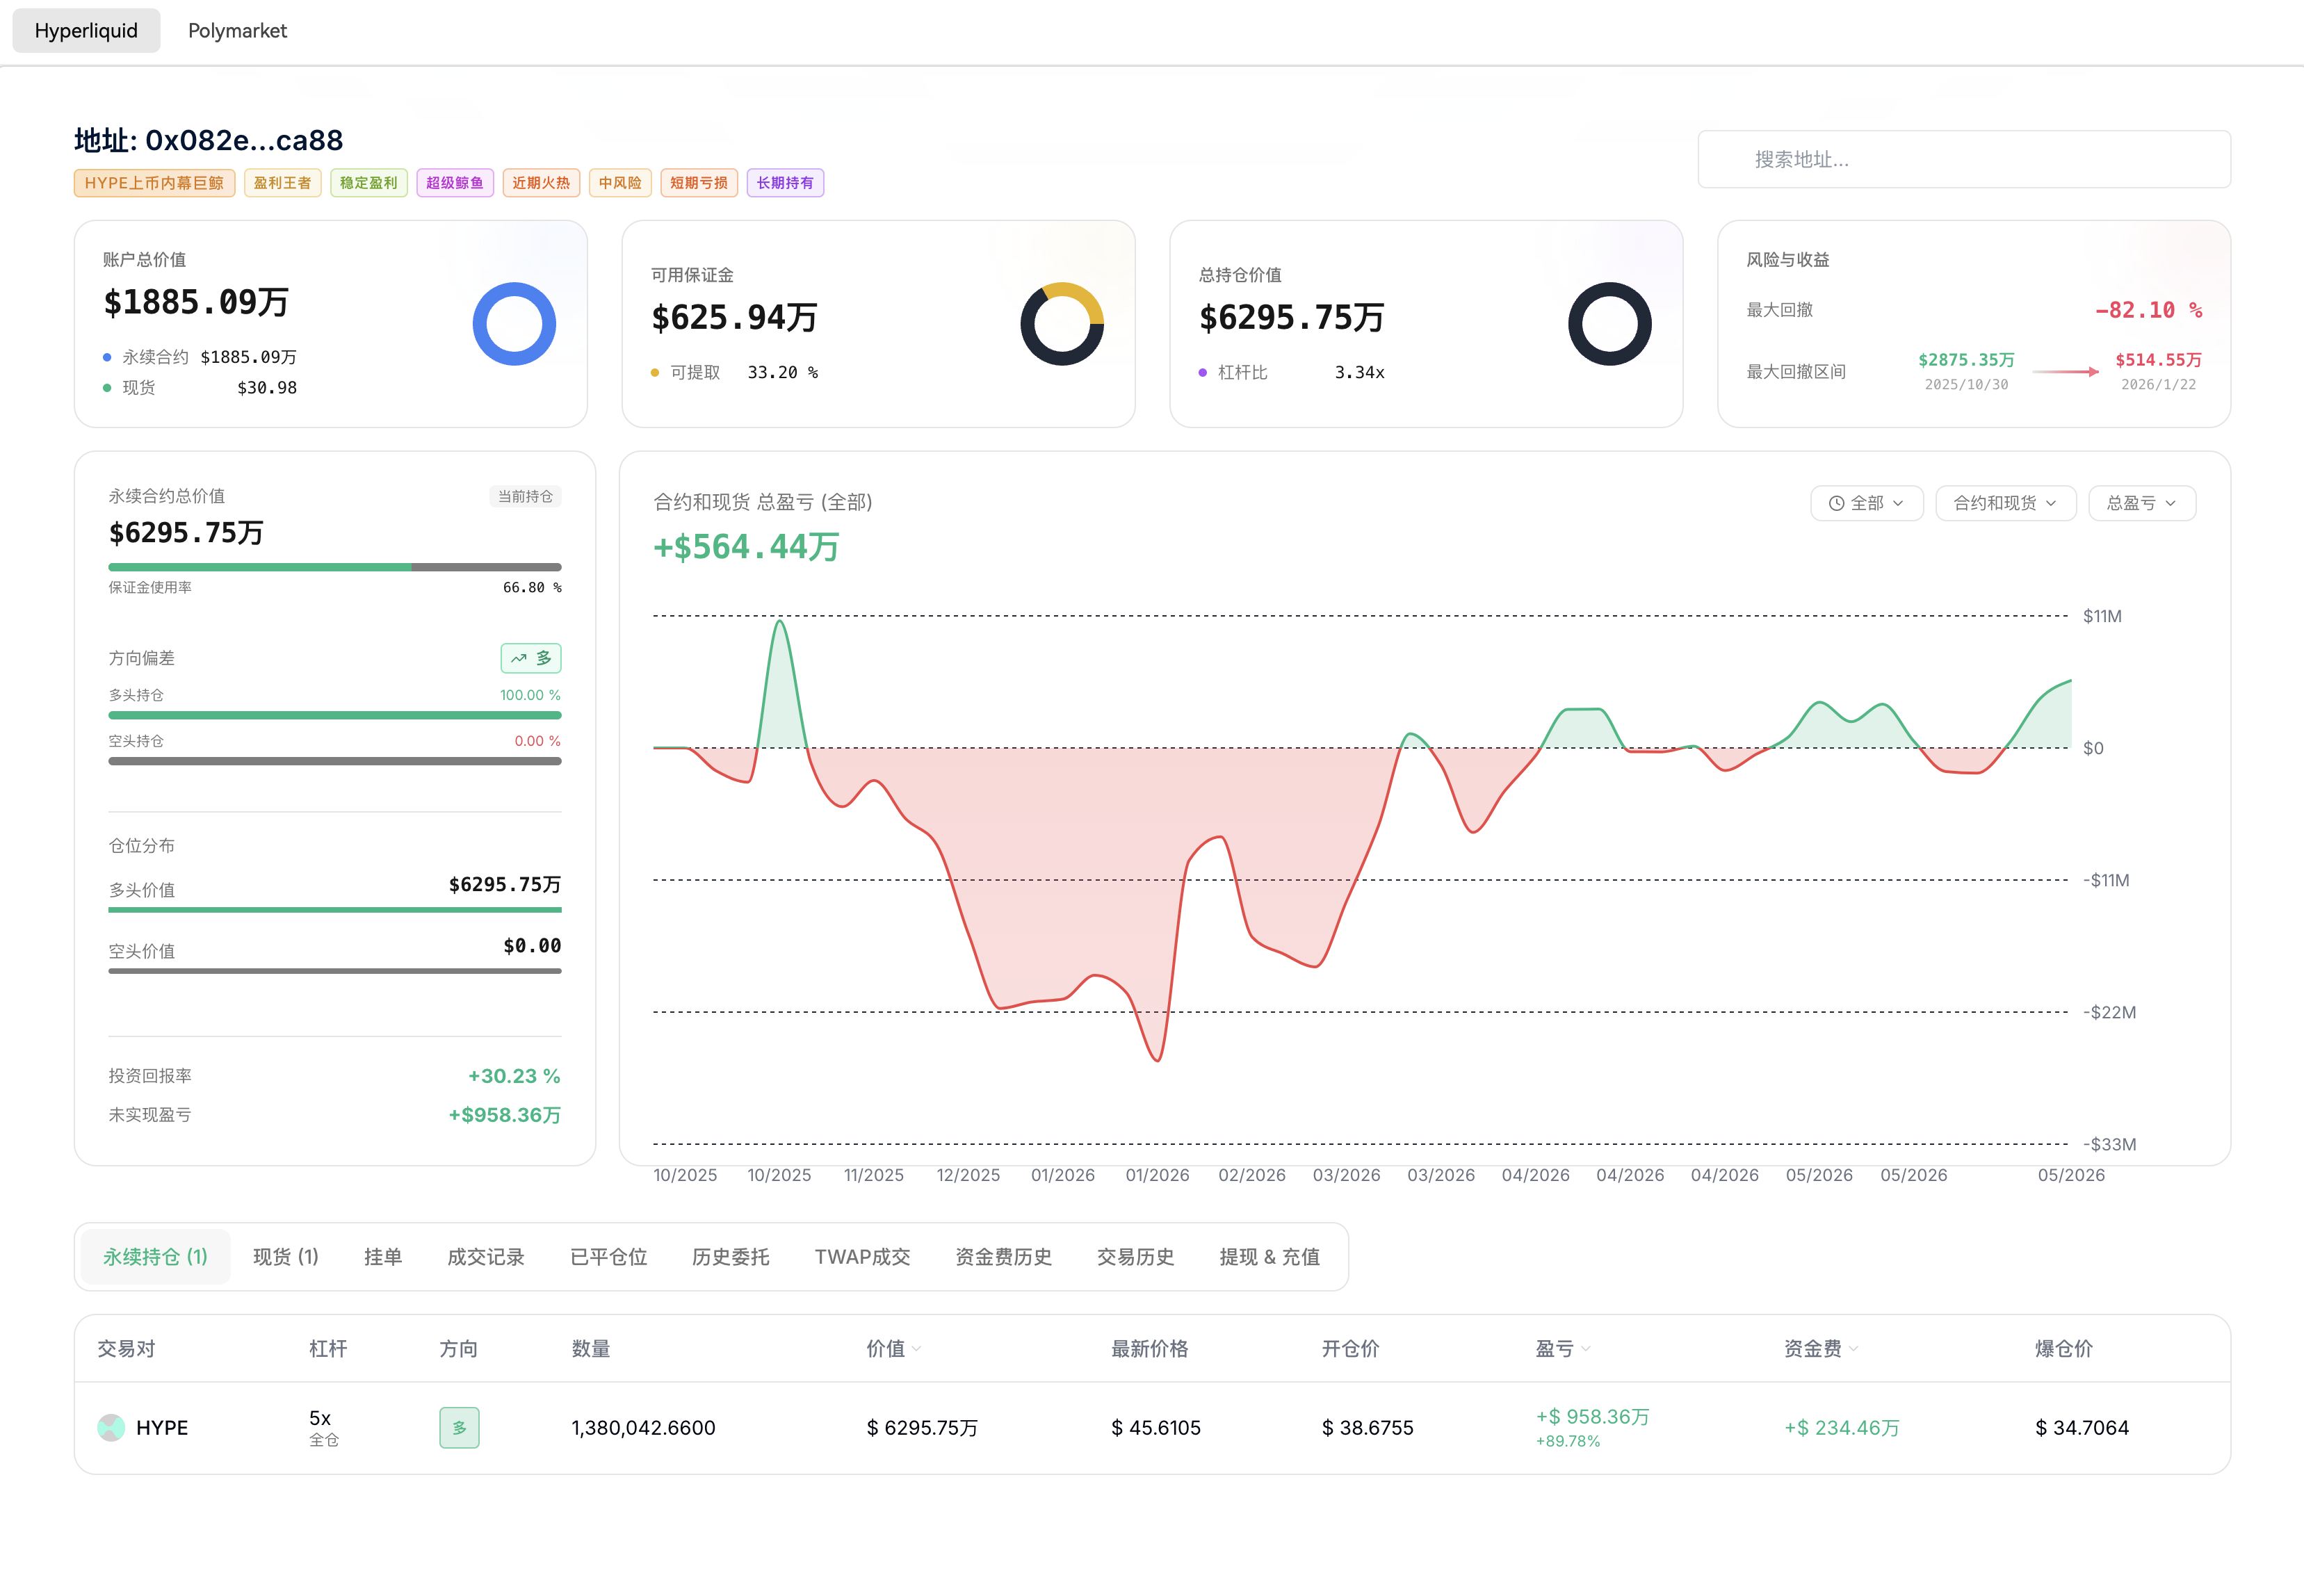
Task: Switch to the Hyperliquid tab
Action: pos(86,31)
